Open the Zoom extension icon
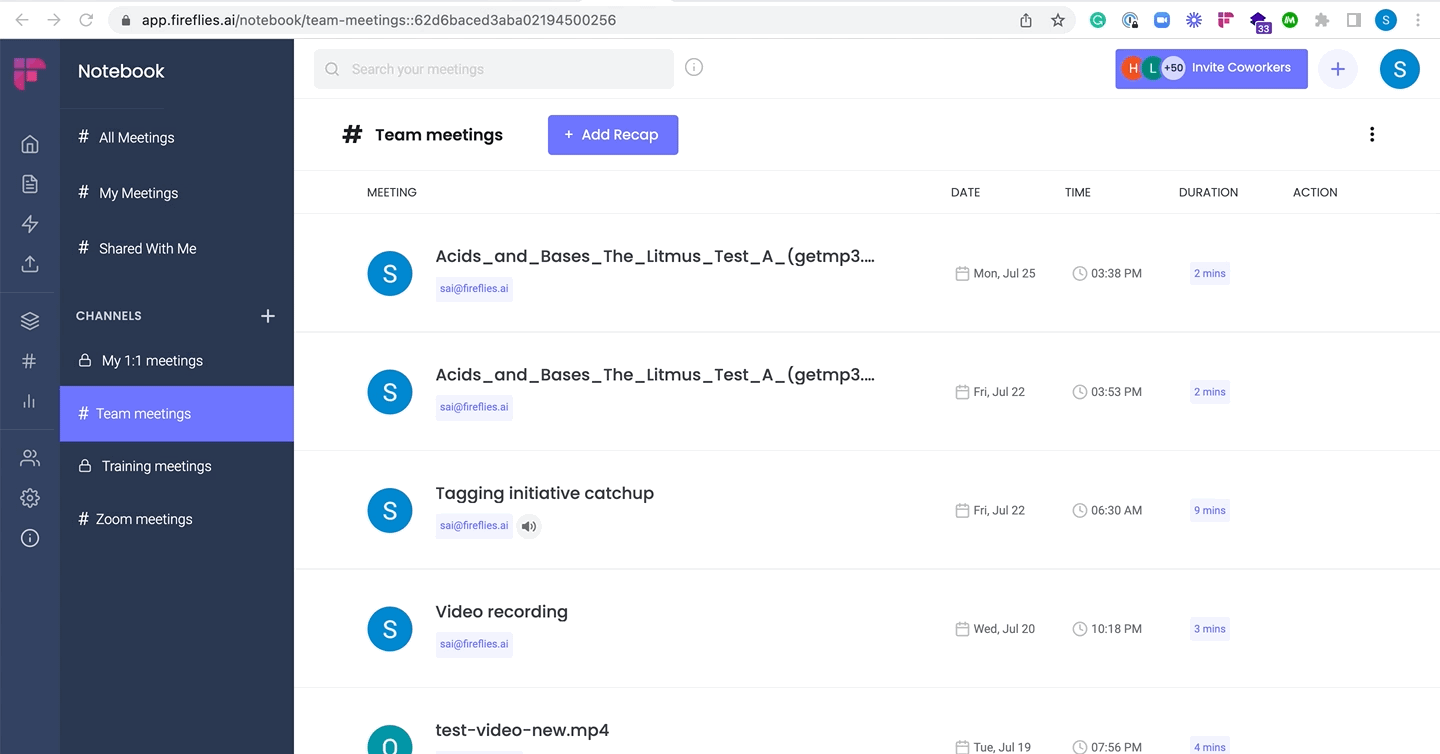 point(1162,20)
